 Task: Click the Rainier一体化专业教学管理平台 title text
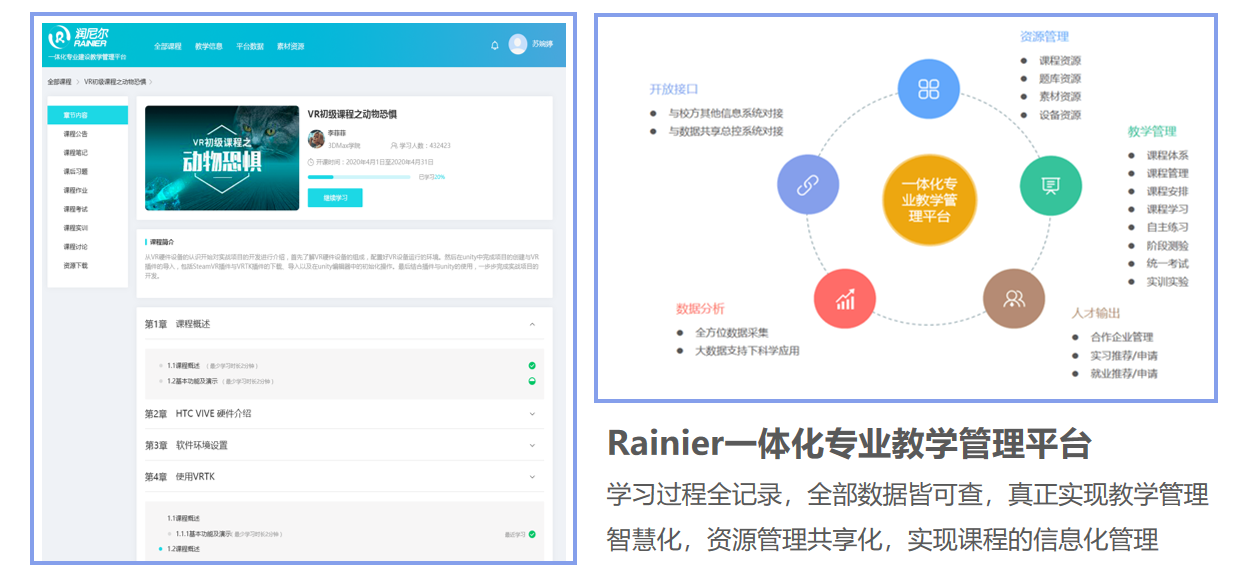click(x=849, y=442)
